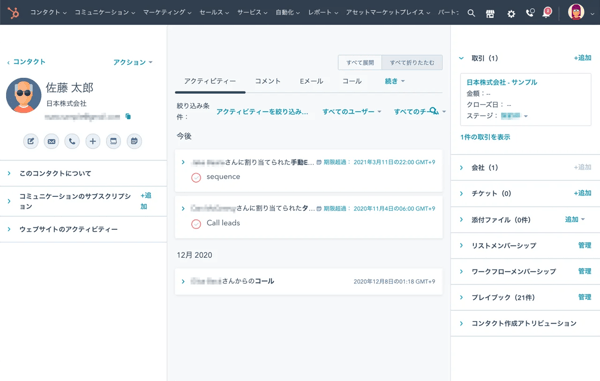
Task: Expand the sequence task activity card
Action: tap(183, 162)
